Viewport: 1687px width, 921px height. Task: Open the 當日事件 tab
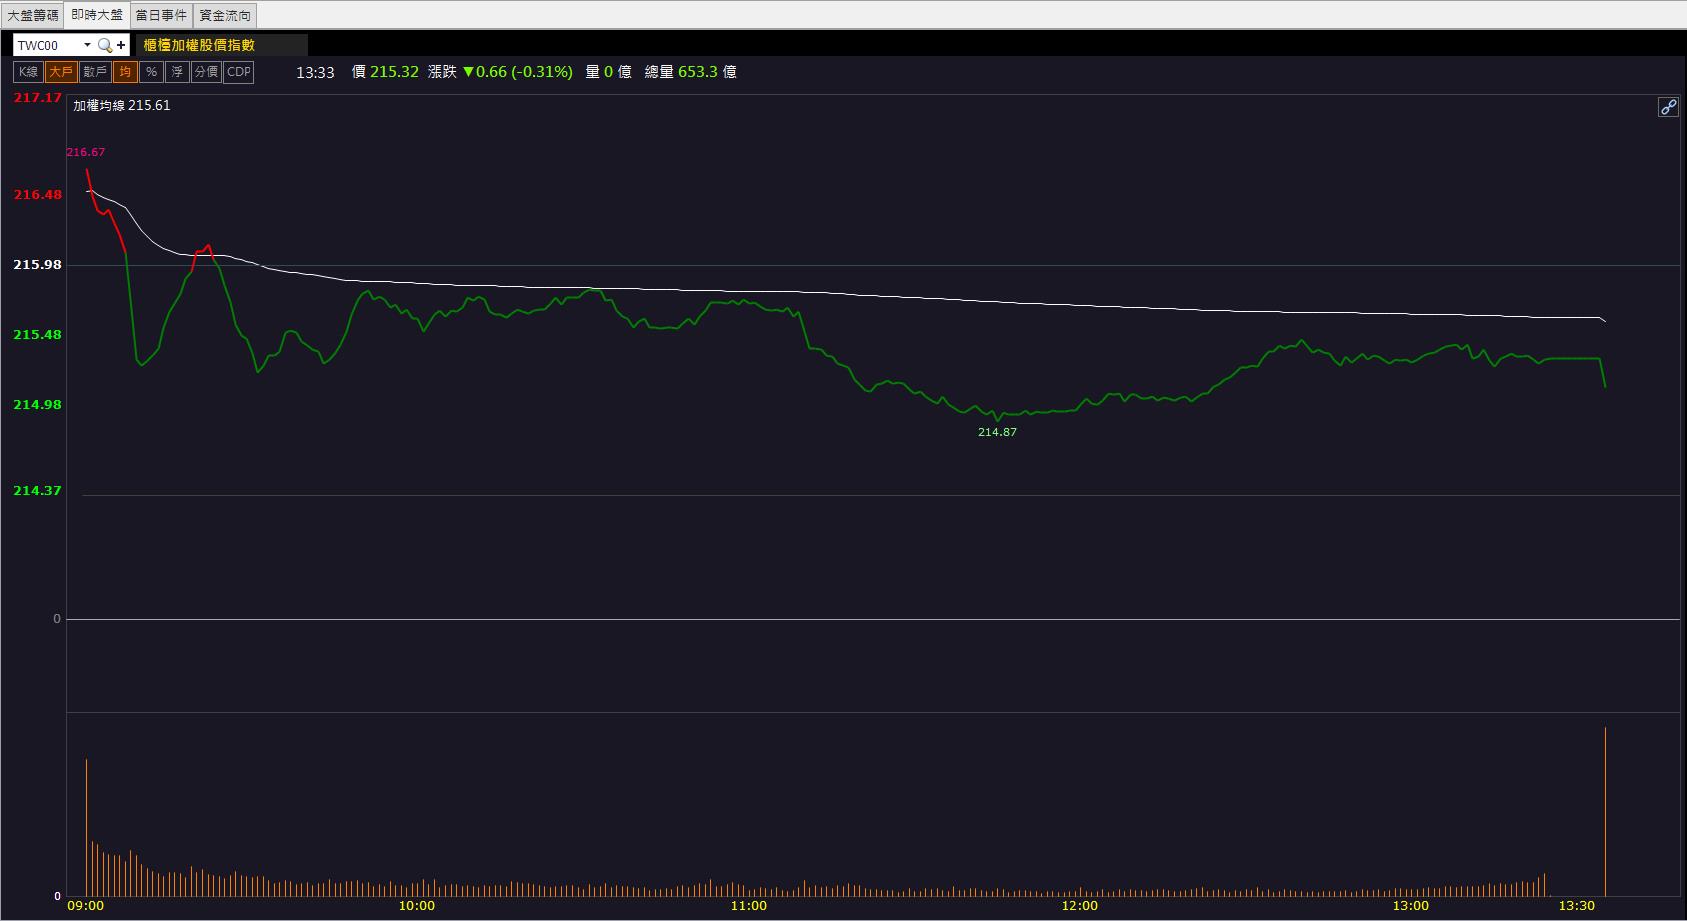[161, 15]
